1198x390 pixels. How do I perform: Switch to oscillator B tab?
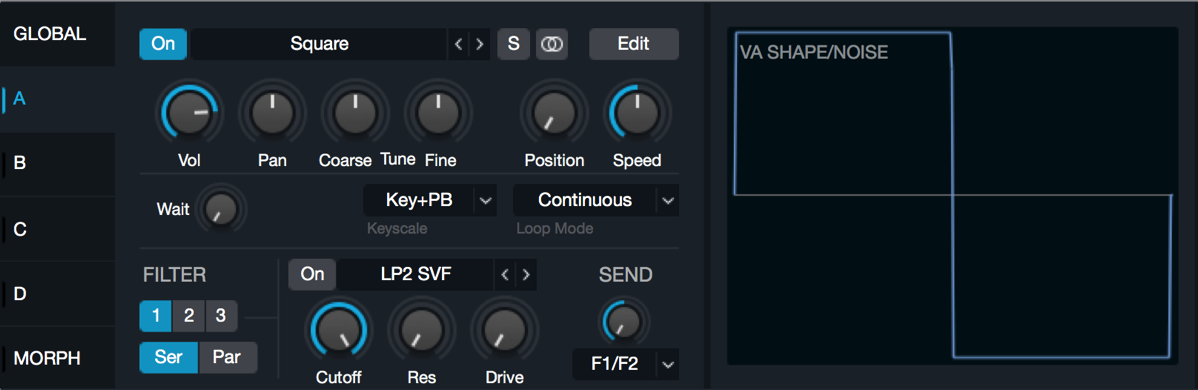[x=57, y=164]
